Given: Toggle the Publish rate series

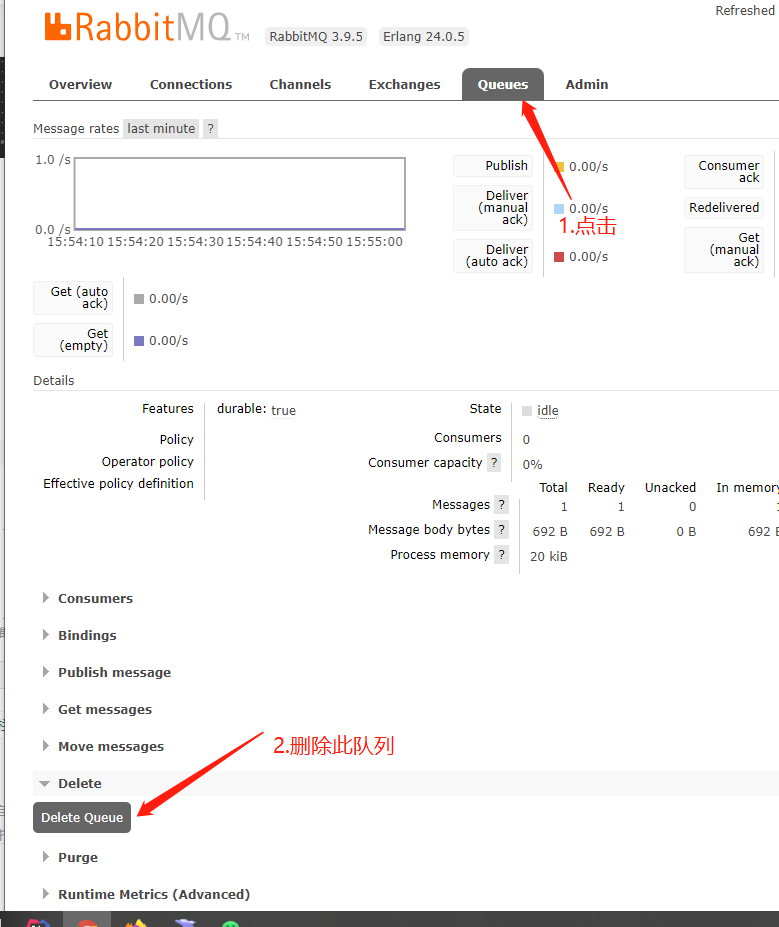Looking at the screenshot, I should click(493, 166).
